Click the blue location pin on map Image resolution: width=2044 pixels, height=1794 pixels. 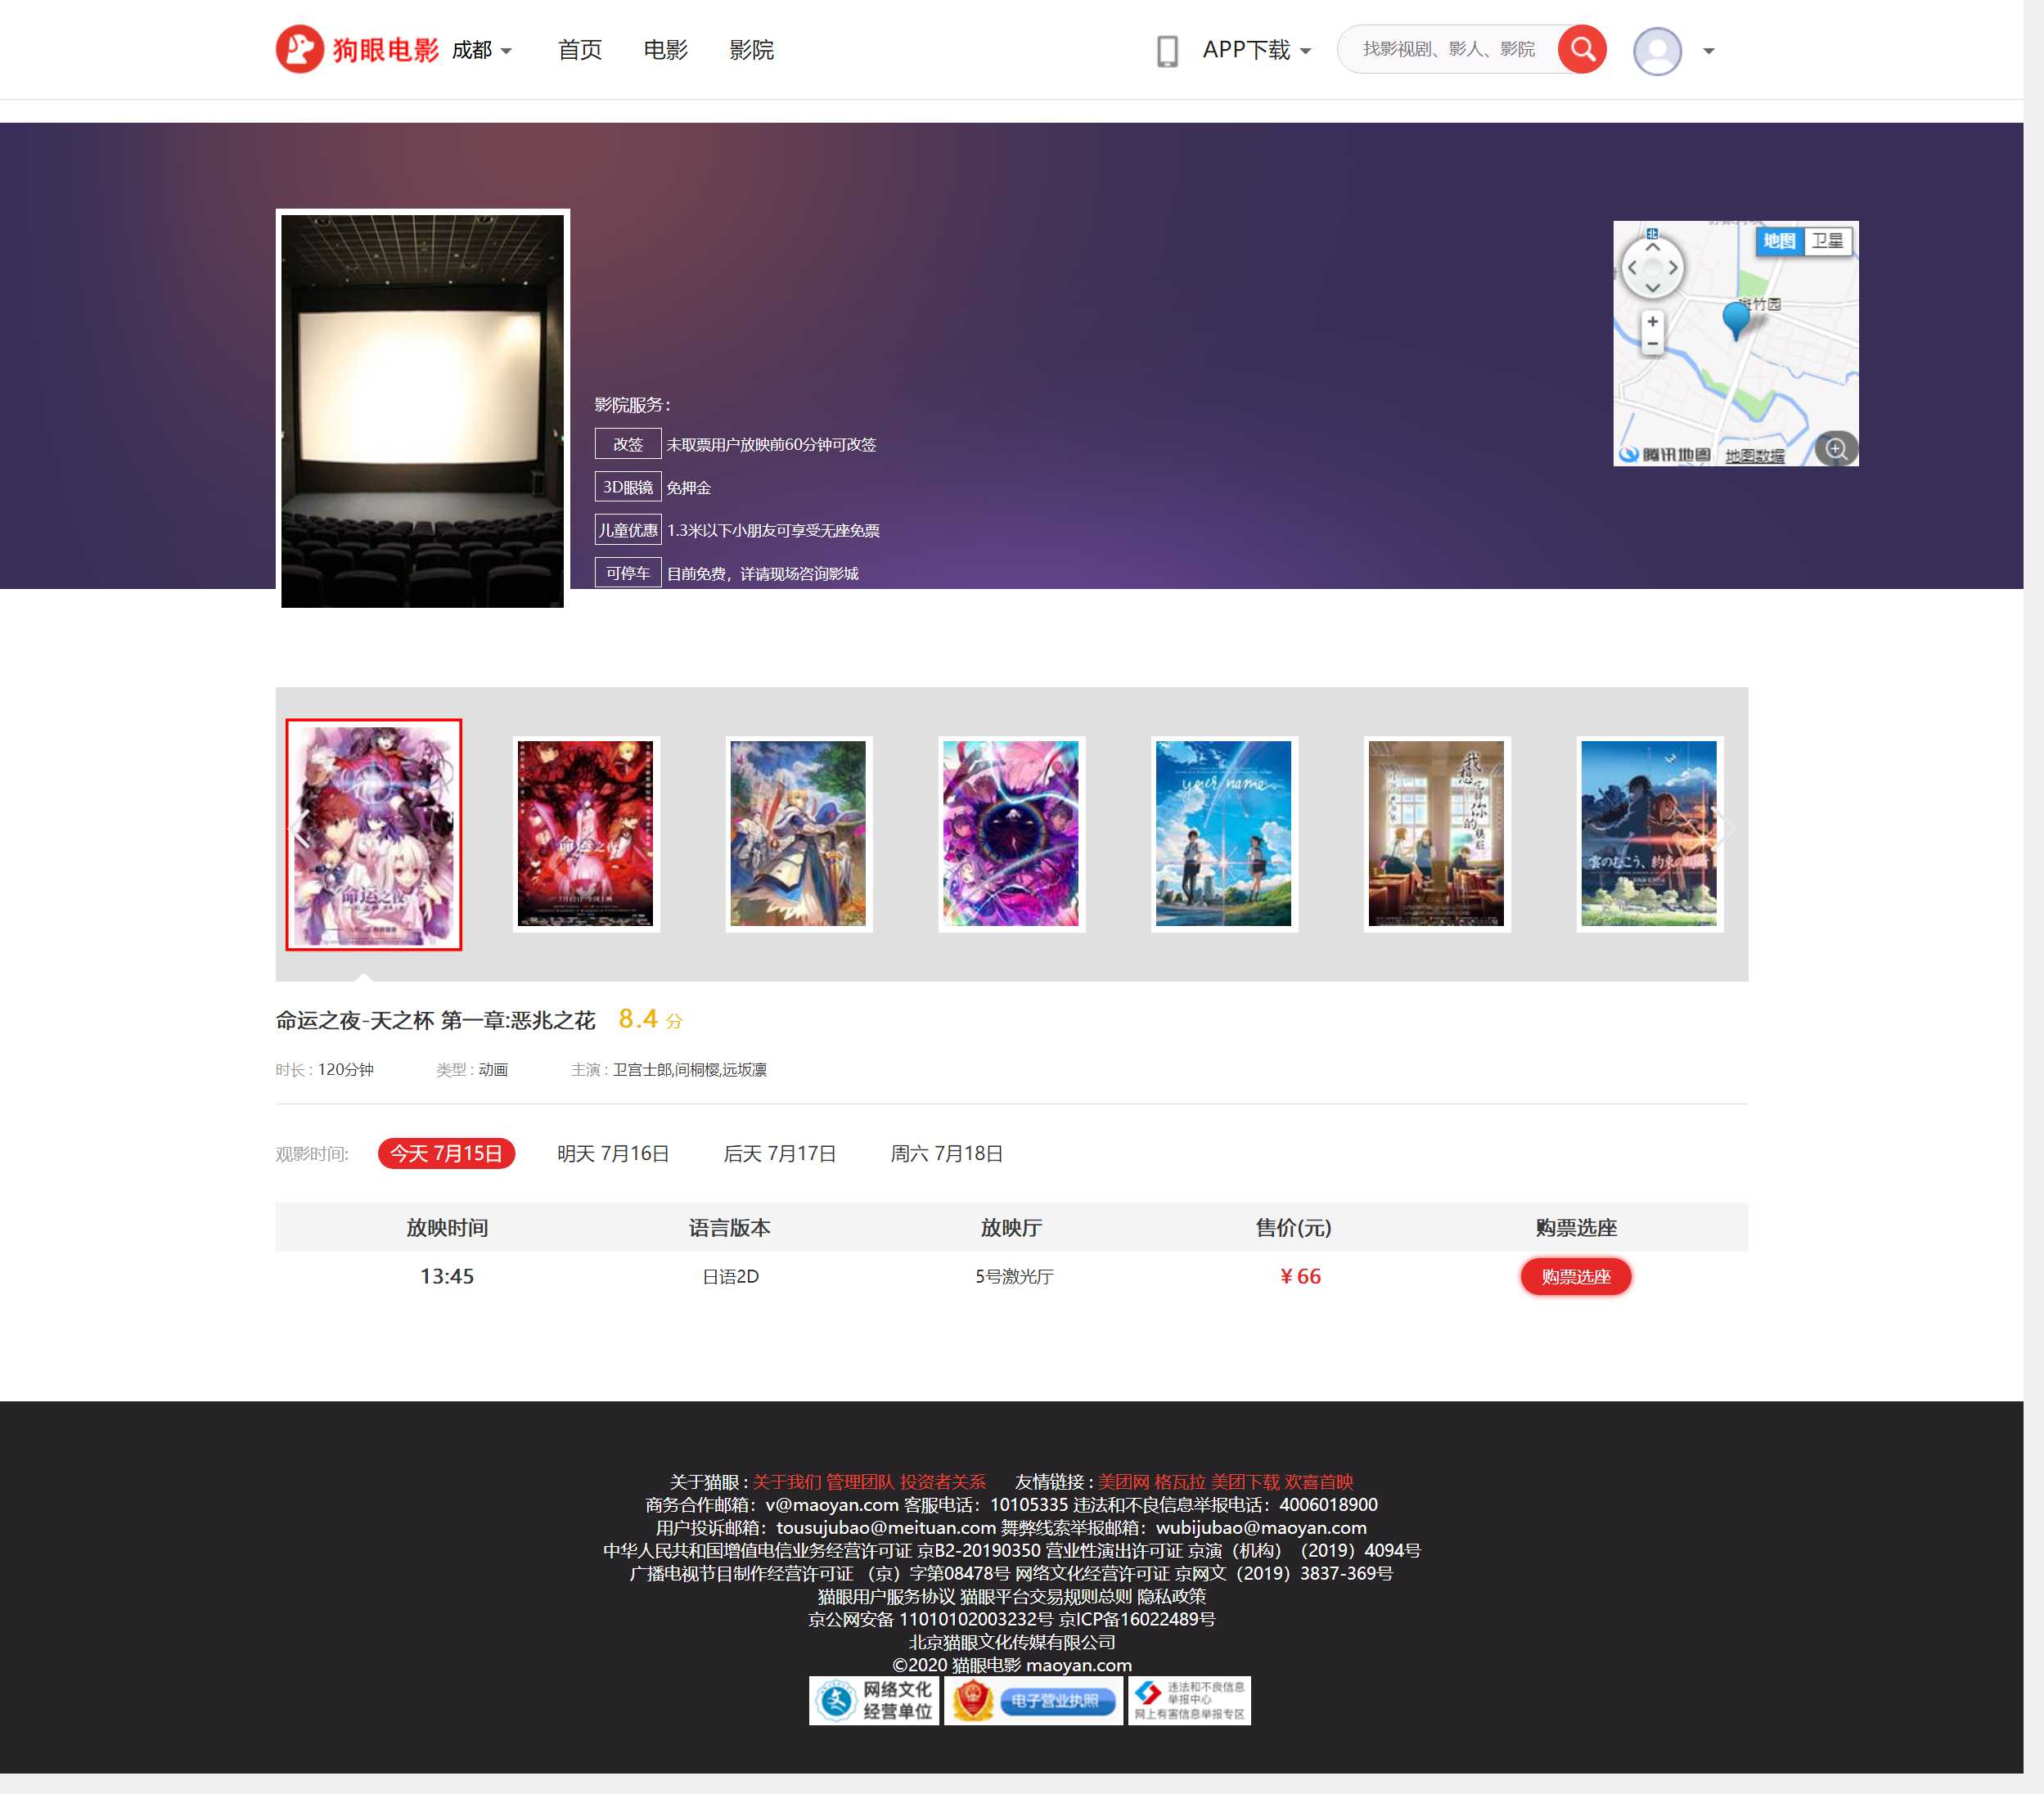(x=1735, y=319)
